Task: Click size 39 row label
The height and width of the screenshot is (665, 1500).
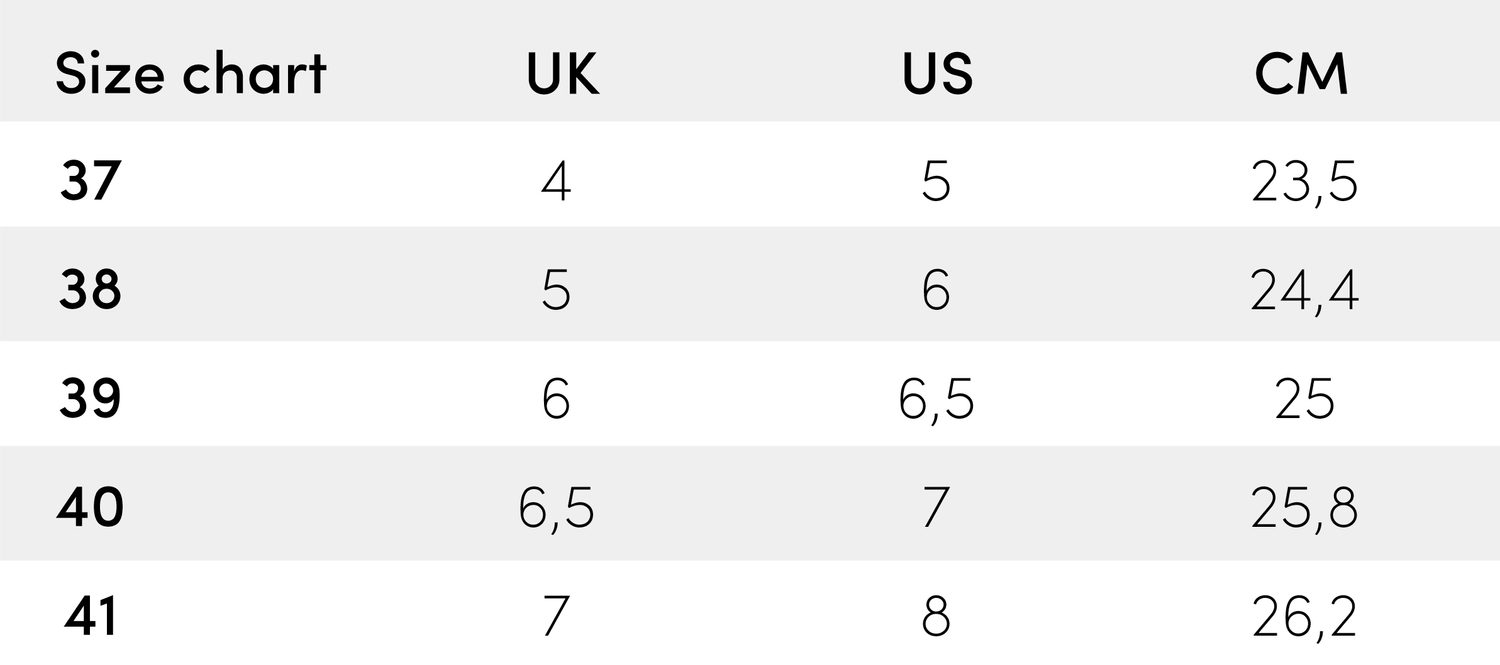Action: coord(90,399)
